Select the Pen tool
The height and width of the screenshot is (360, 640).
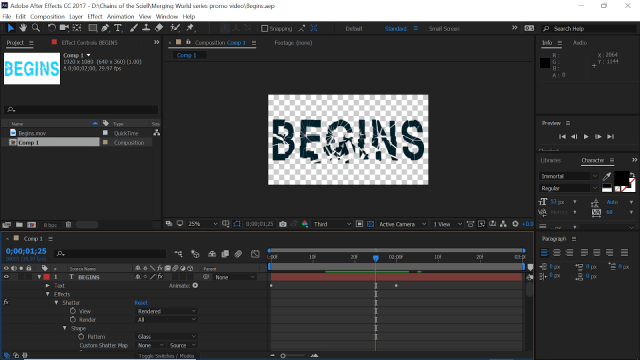[x=105, y=28]
